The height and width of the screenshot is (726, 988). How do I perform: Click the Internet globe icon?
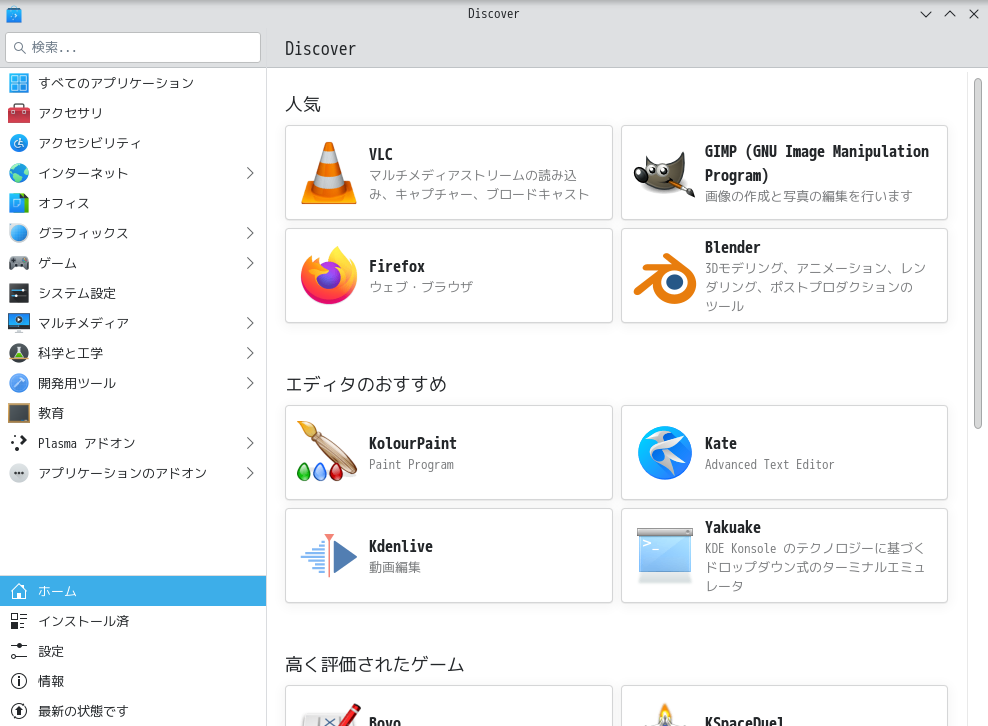(19, 173)
